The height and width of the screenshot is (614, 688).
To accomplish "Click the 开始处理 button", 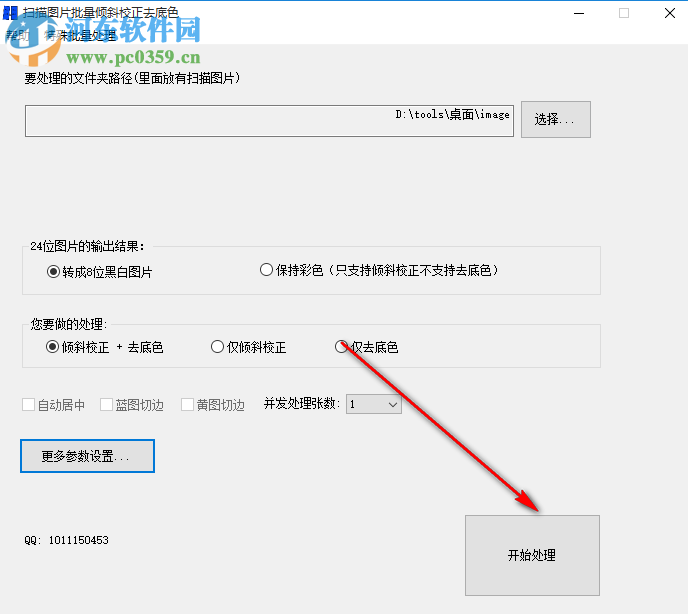I will point(532,555).
